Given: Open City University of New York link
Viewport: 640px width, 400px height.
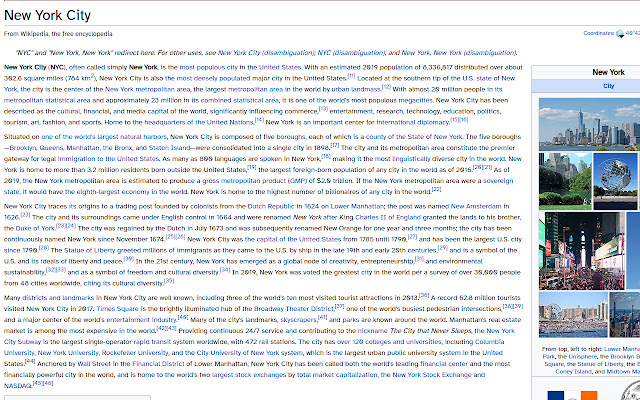Looking at the screenshot, I should point(238,353).
